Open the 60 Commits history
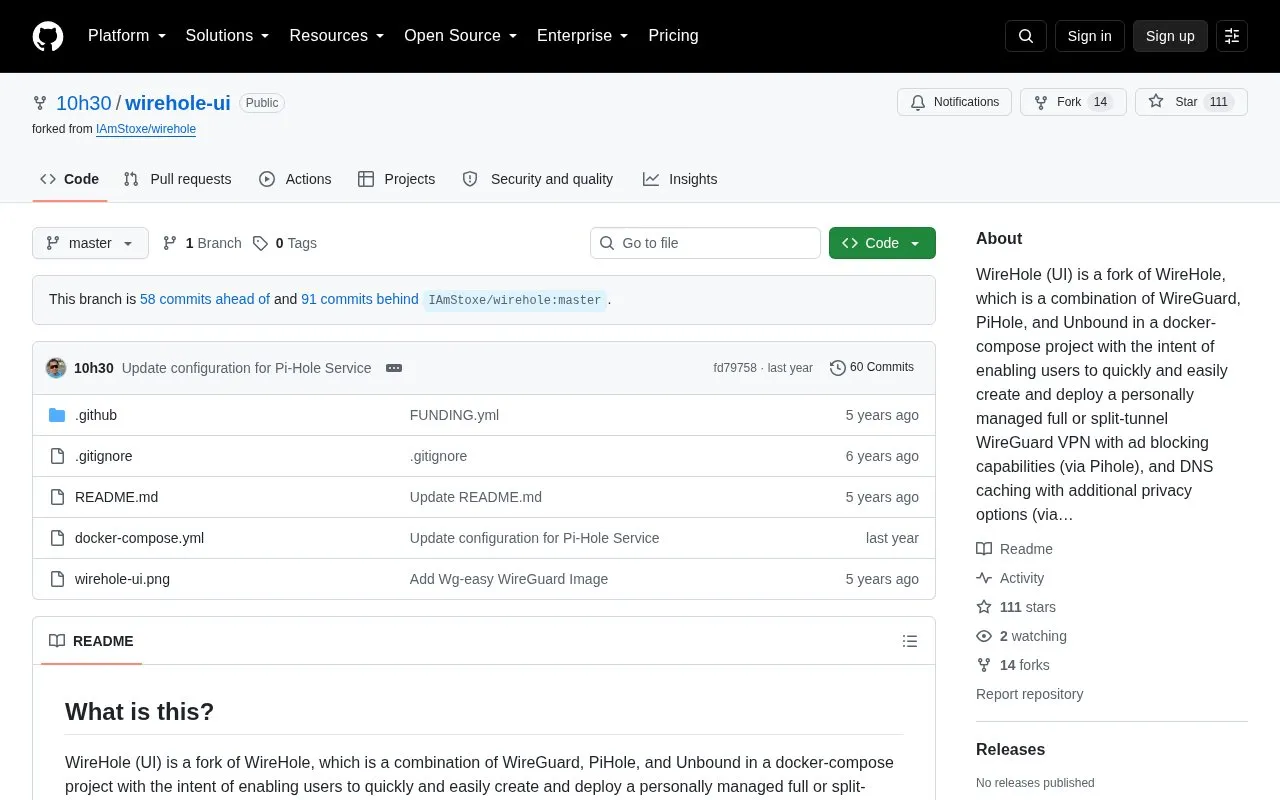 point(872,368)
